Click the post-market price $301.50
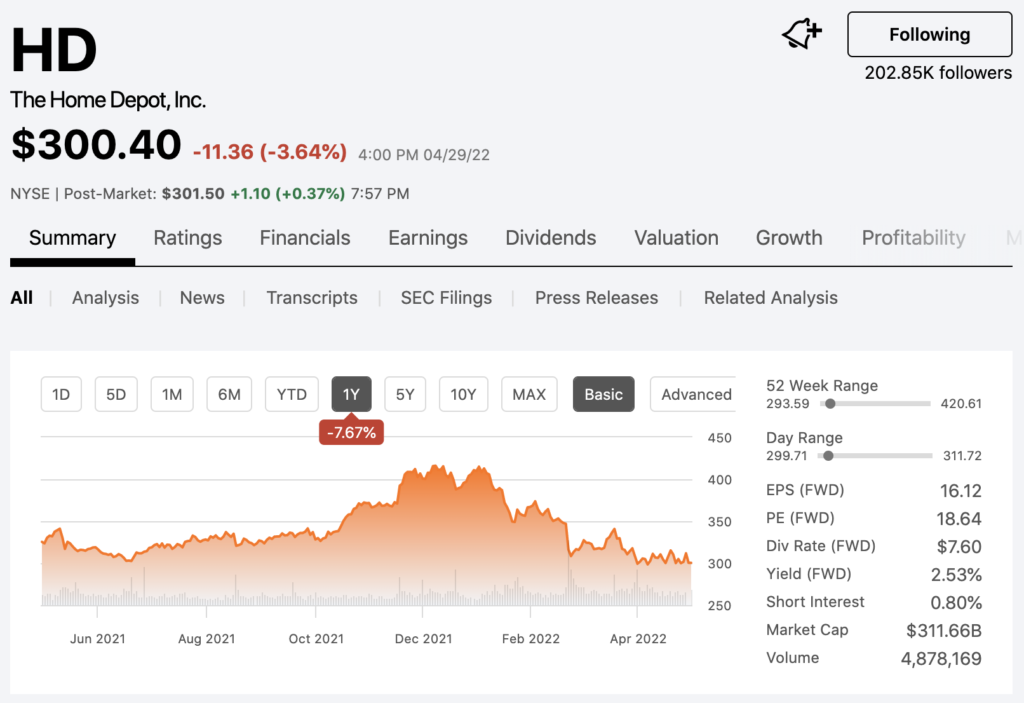This screenshot has width=1024, height=703. [x=193, y=194]
